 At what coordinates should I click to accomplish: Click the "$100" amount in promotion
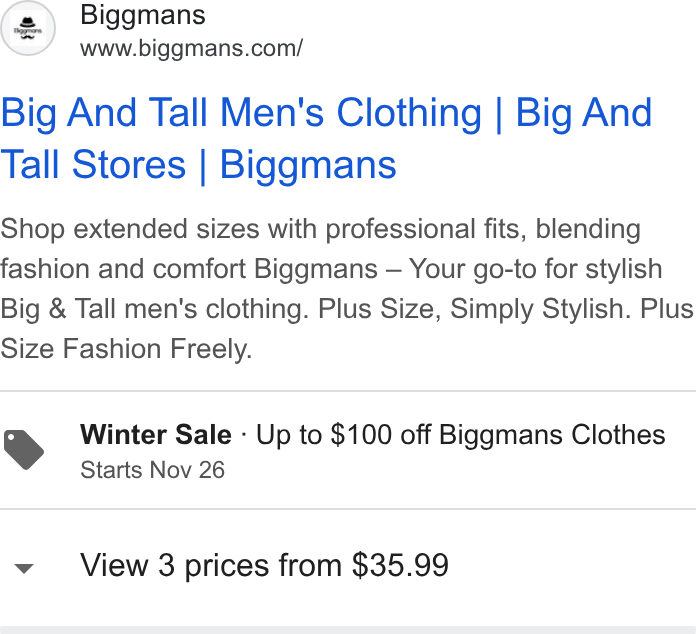click(361, 434)
